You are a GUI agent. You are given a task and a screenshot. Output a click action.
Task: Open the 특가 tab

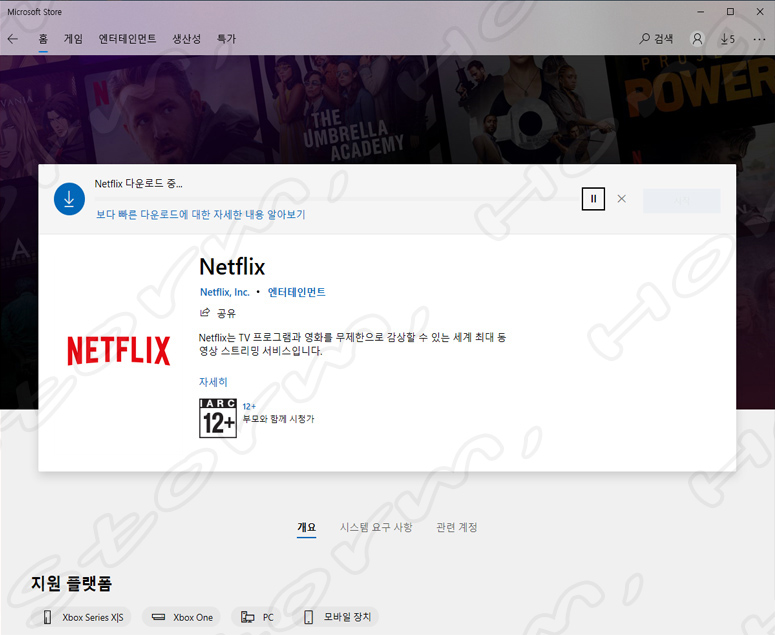click(226, 39)
